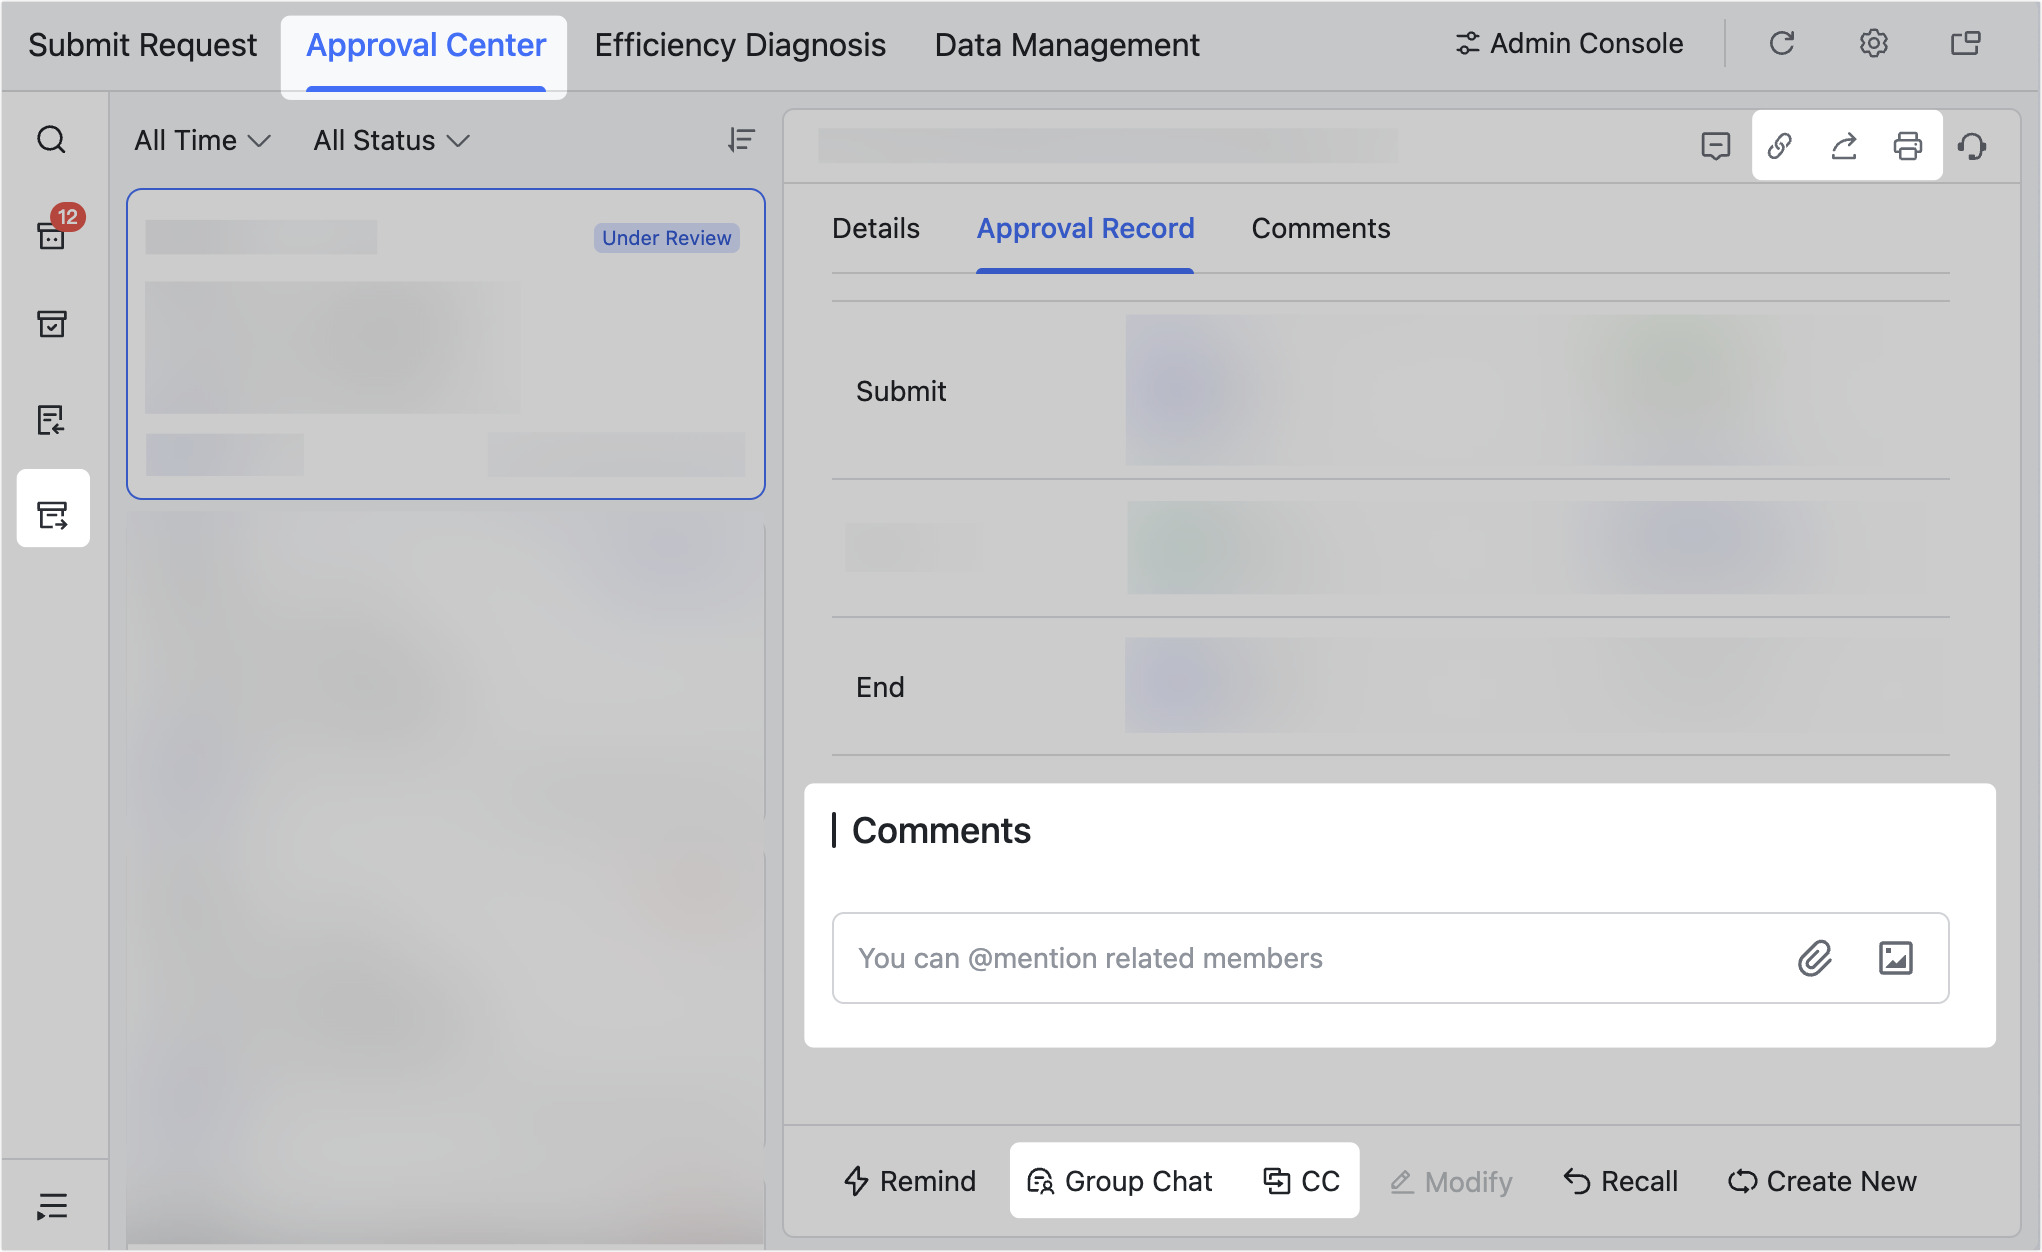Click Create New at the bottom
Image resolution: width=2042 pixels, height=1252 pixels.
tap(1822, 1181)
